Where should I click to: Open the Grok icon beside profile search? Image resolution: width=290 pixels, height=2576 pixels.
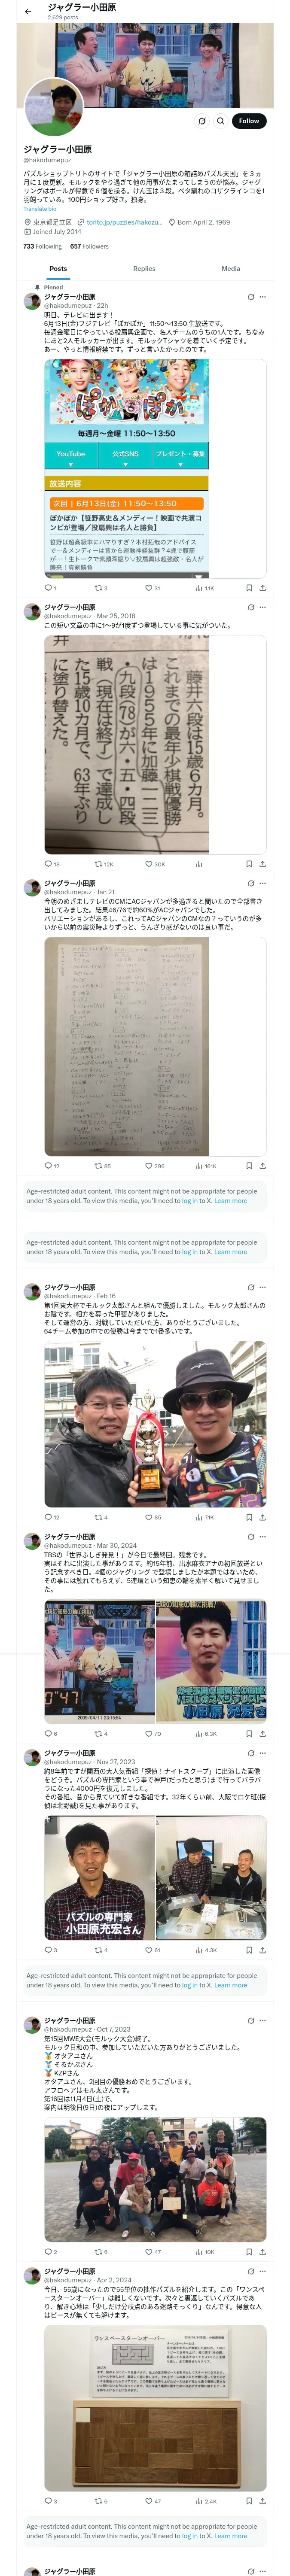point(202,121)
